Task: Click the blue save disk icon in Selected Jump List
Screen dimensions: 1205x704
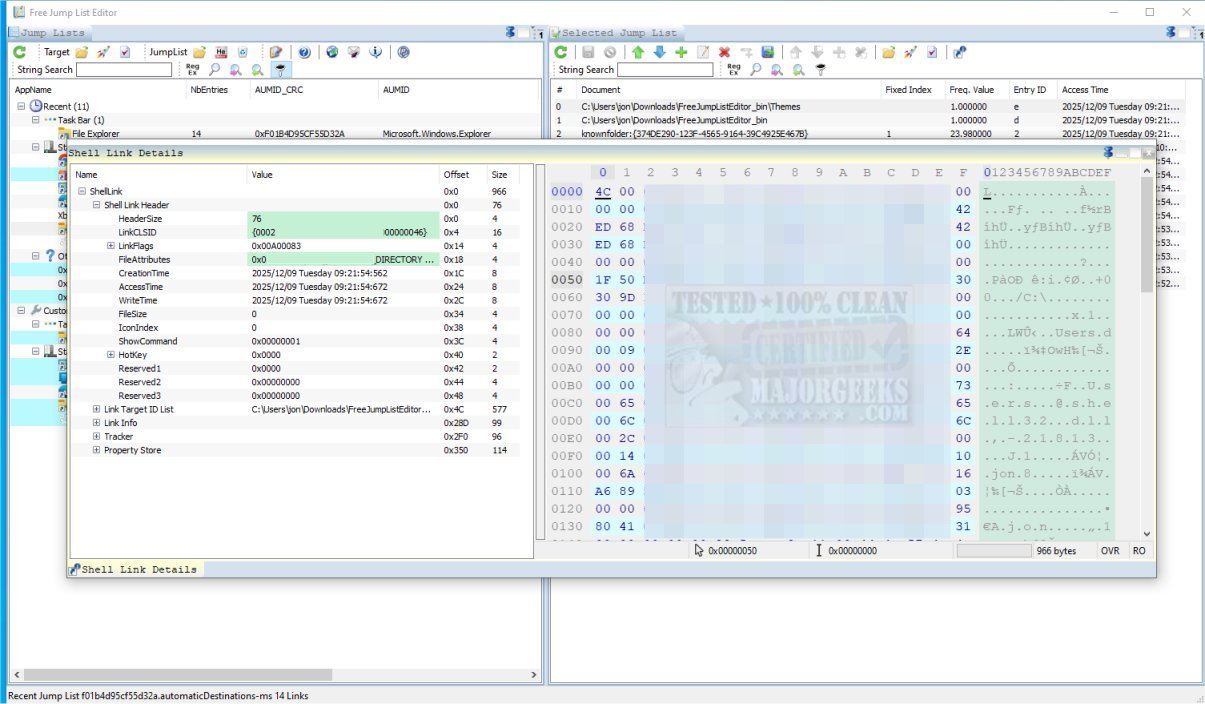Action: (767, 52)
